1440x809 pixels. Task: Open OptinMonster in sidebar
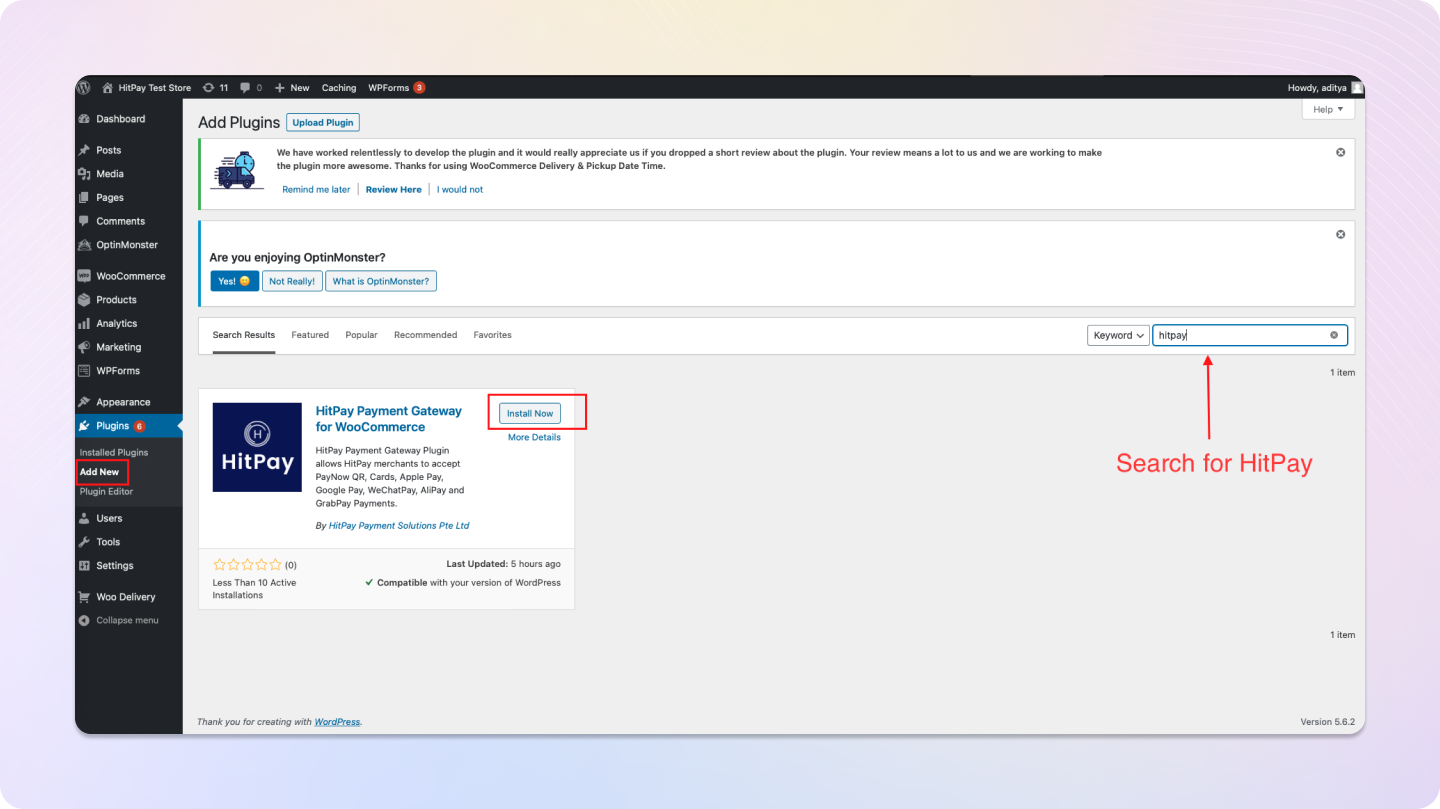click(129, 245)
